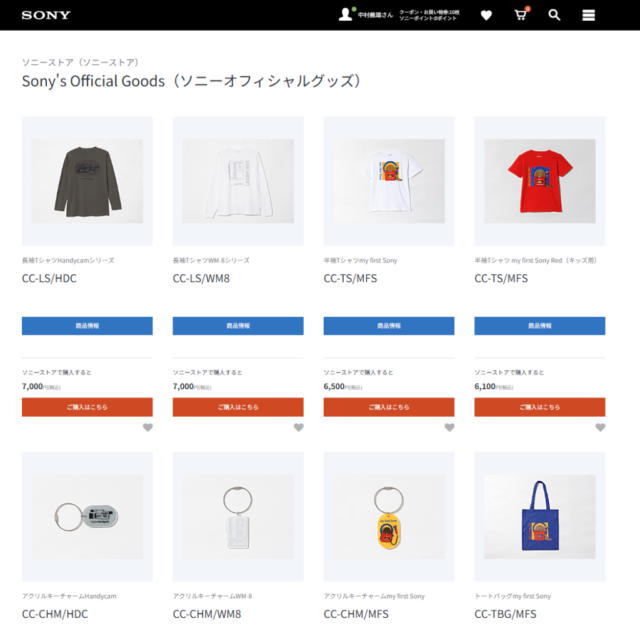Click the my first Sony Red kids T-shirt title
The height and width of the screenshot is (641, 640).
[535, 260]
